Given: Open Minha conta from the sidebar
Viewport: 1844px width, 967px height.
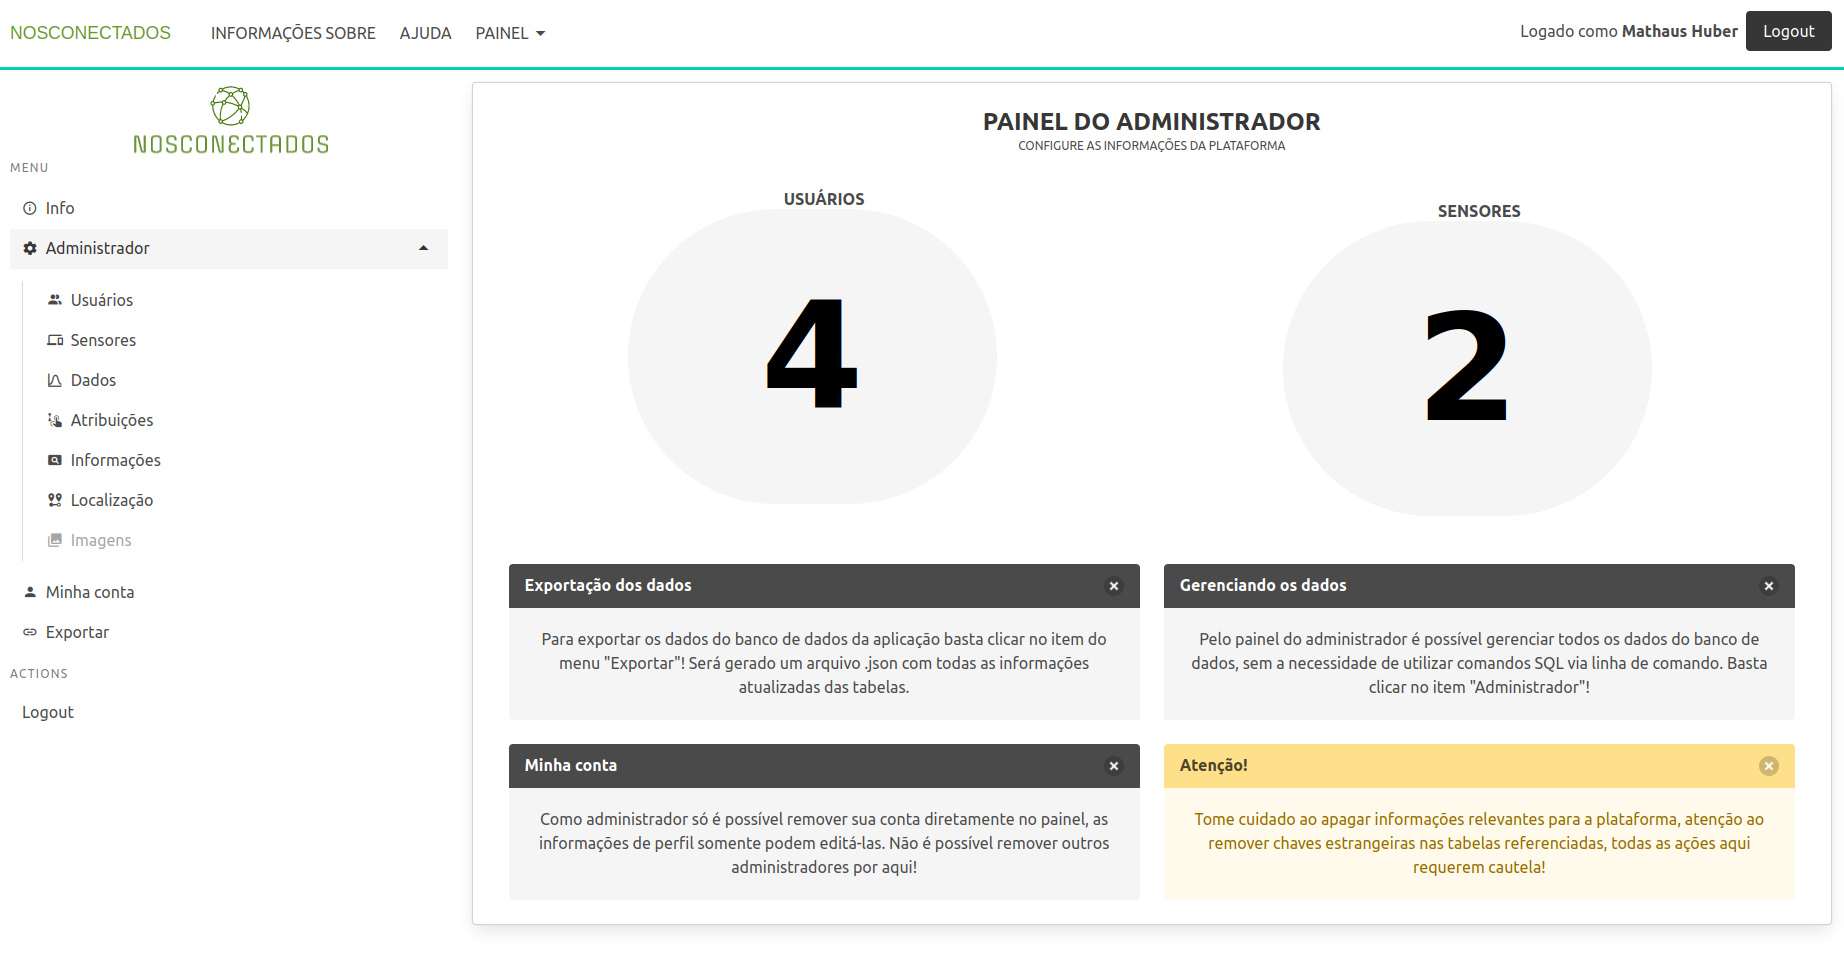Looking at the screenshot, I should (89, 591).
